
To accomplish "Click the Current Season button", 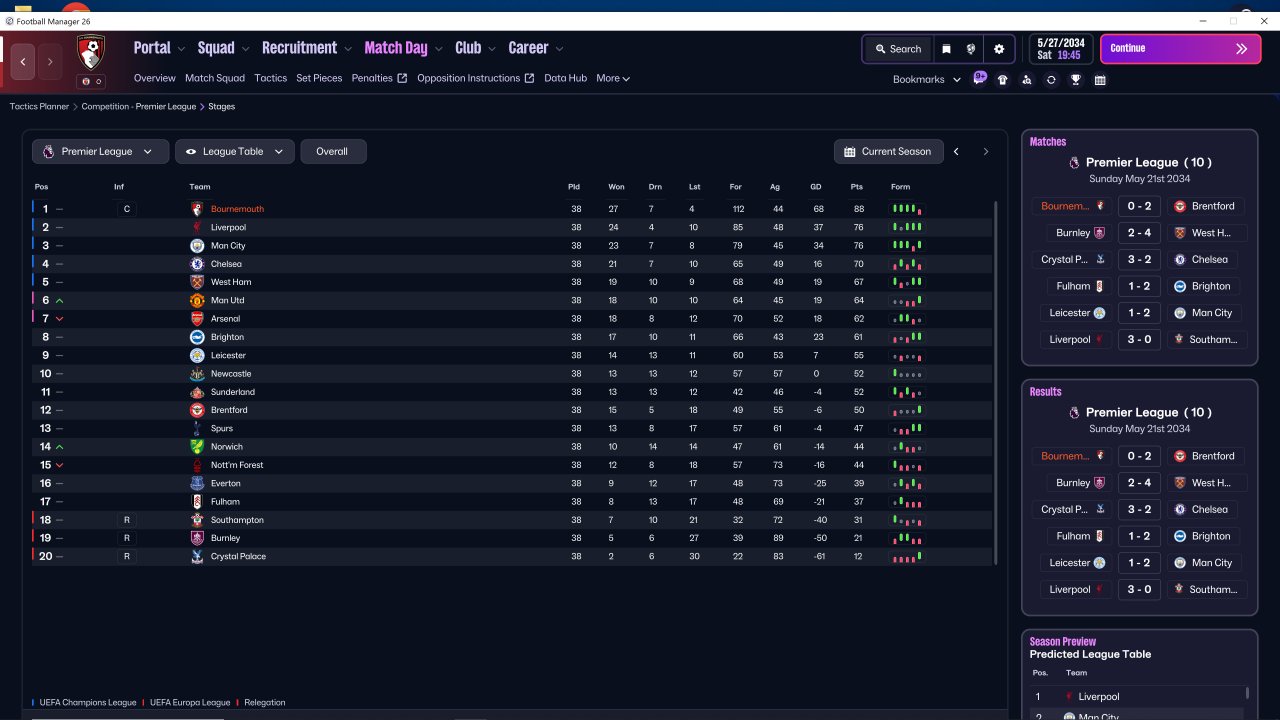I will (x=888, y=152).
